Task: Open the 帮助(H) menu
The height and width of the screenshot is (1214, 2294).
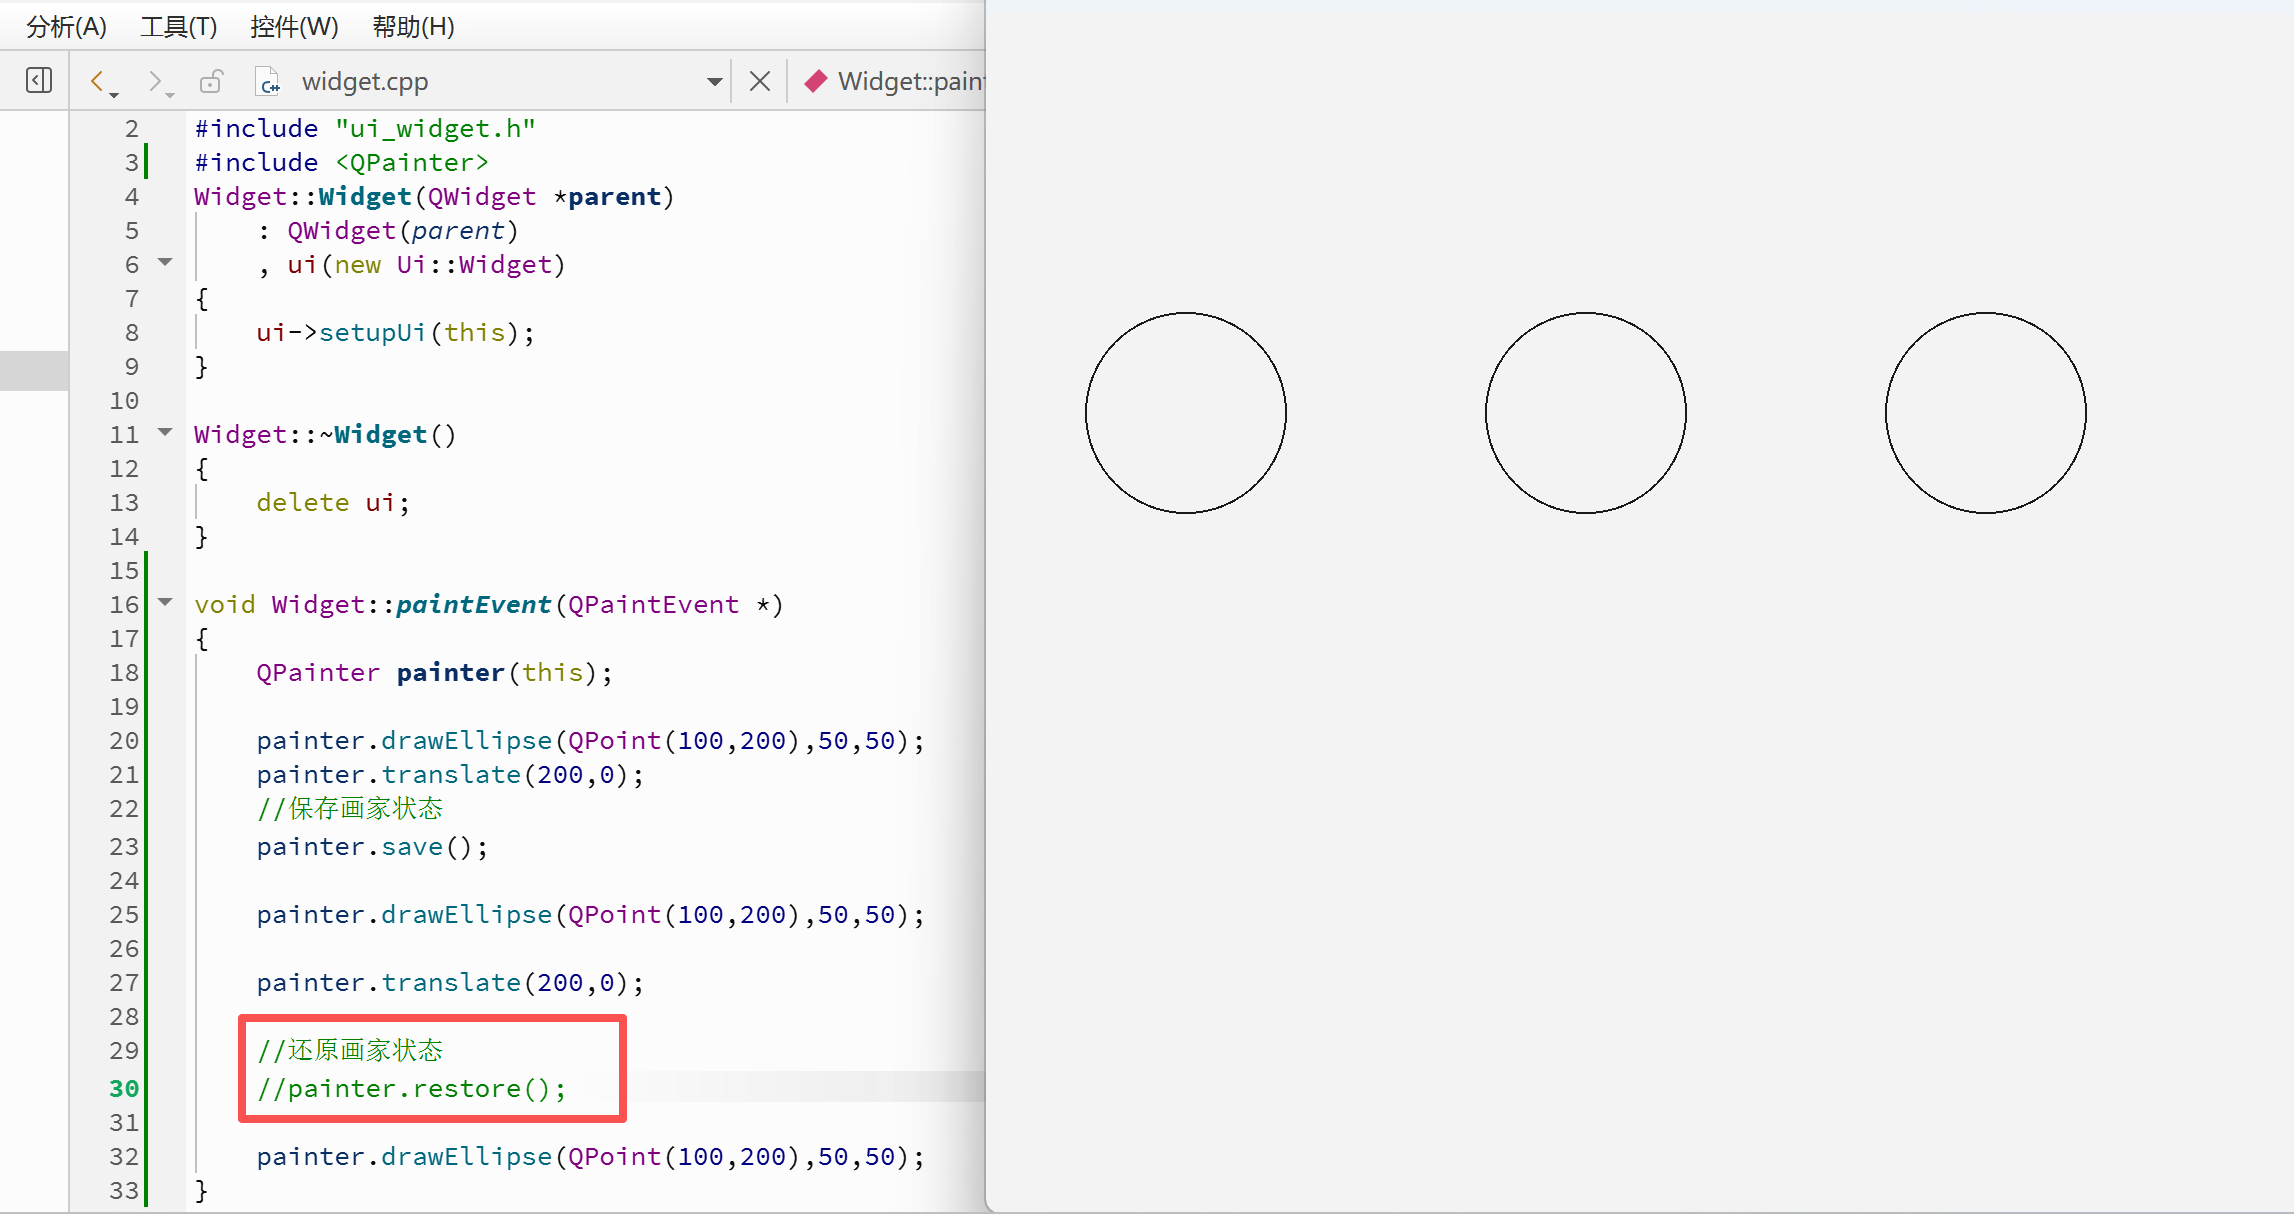Action: 413,26
